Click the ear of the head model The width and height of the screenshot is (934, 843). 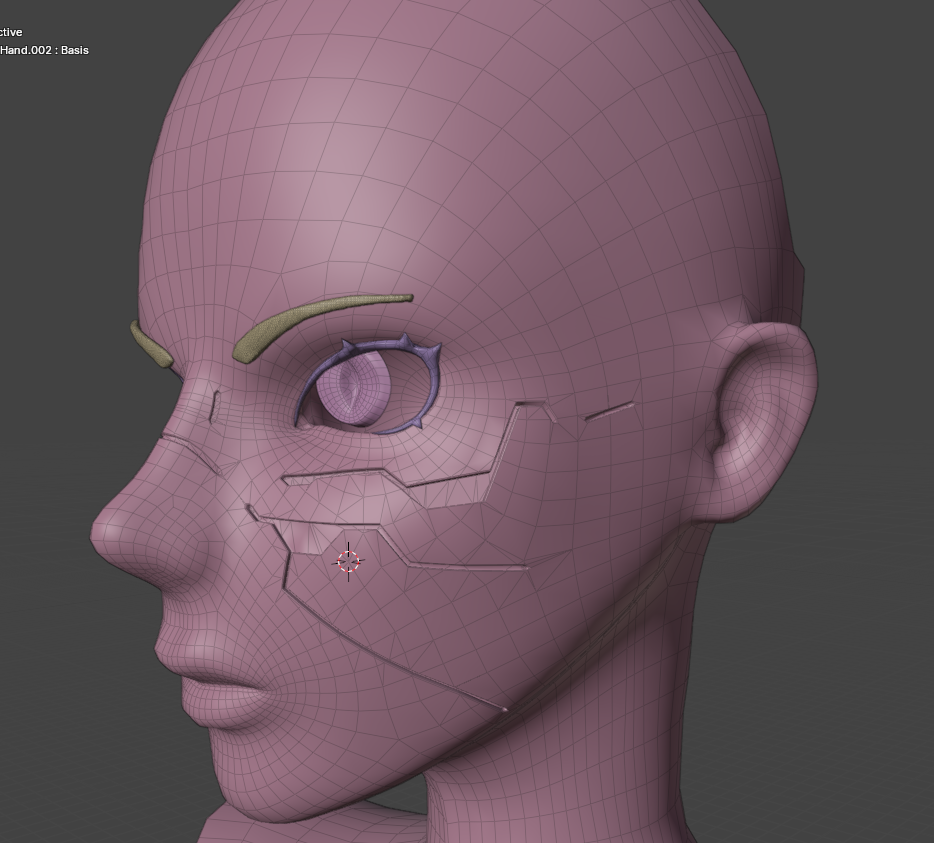765,423
